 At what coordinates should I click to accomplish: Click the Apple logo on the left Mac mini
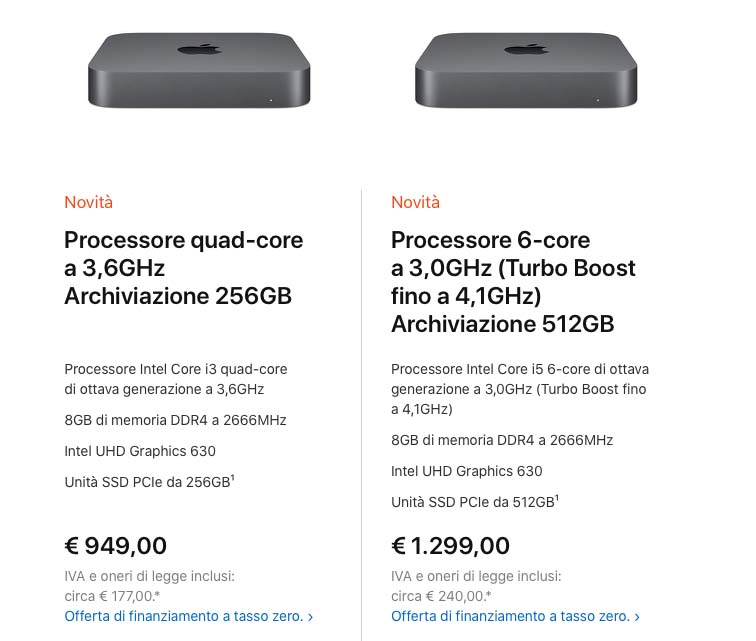(x=198, y=48)
